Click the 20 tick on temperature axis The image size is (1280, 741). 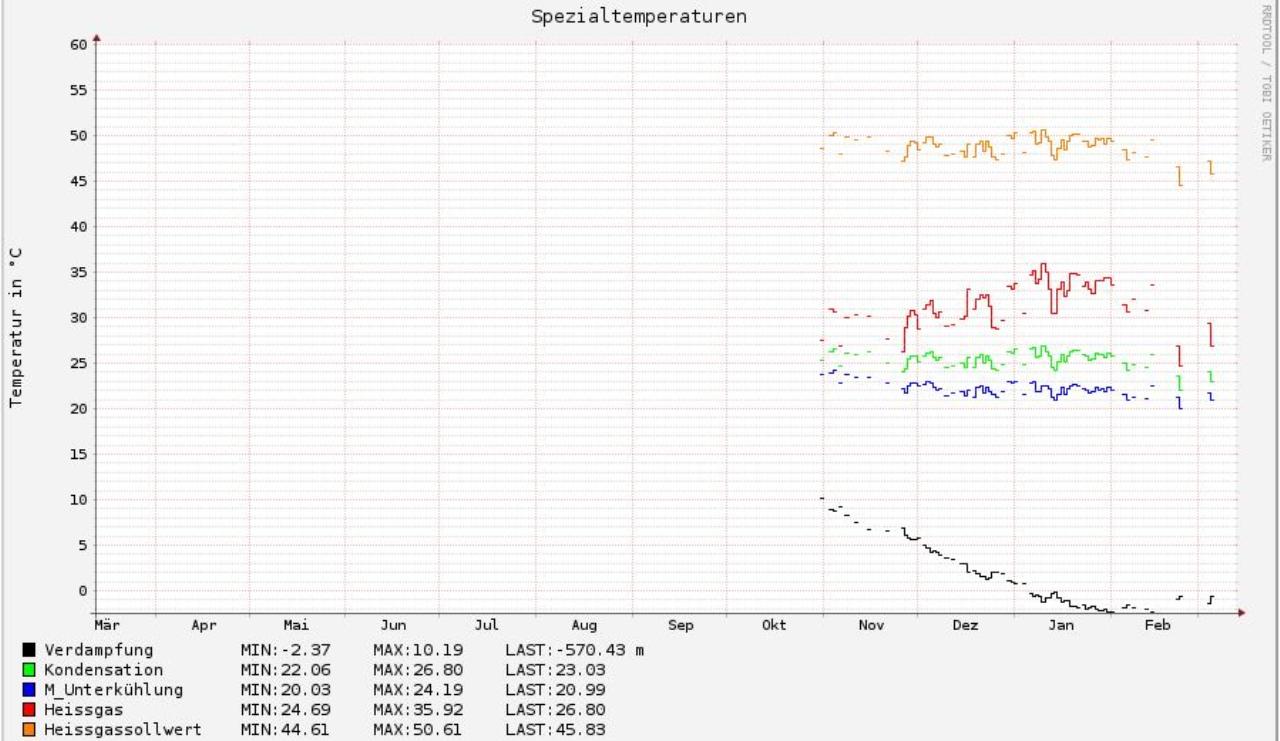(79, 408)
